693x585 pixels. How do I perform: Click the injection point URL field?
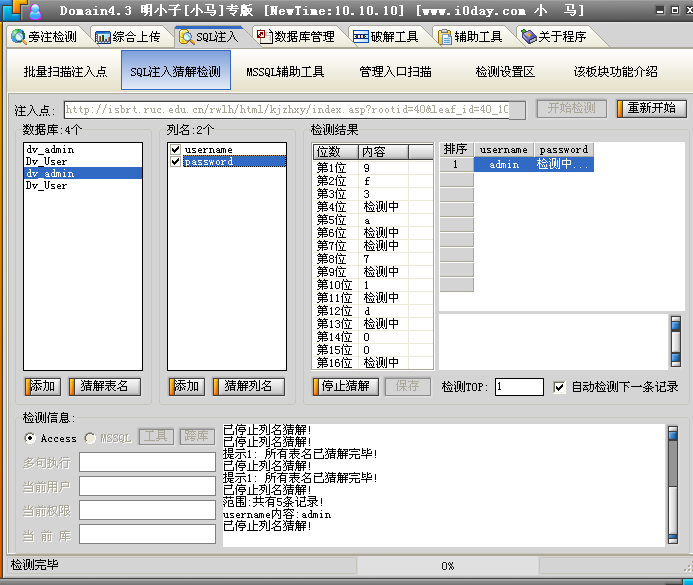(295, 110)
